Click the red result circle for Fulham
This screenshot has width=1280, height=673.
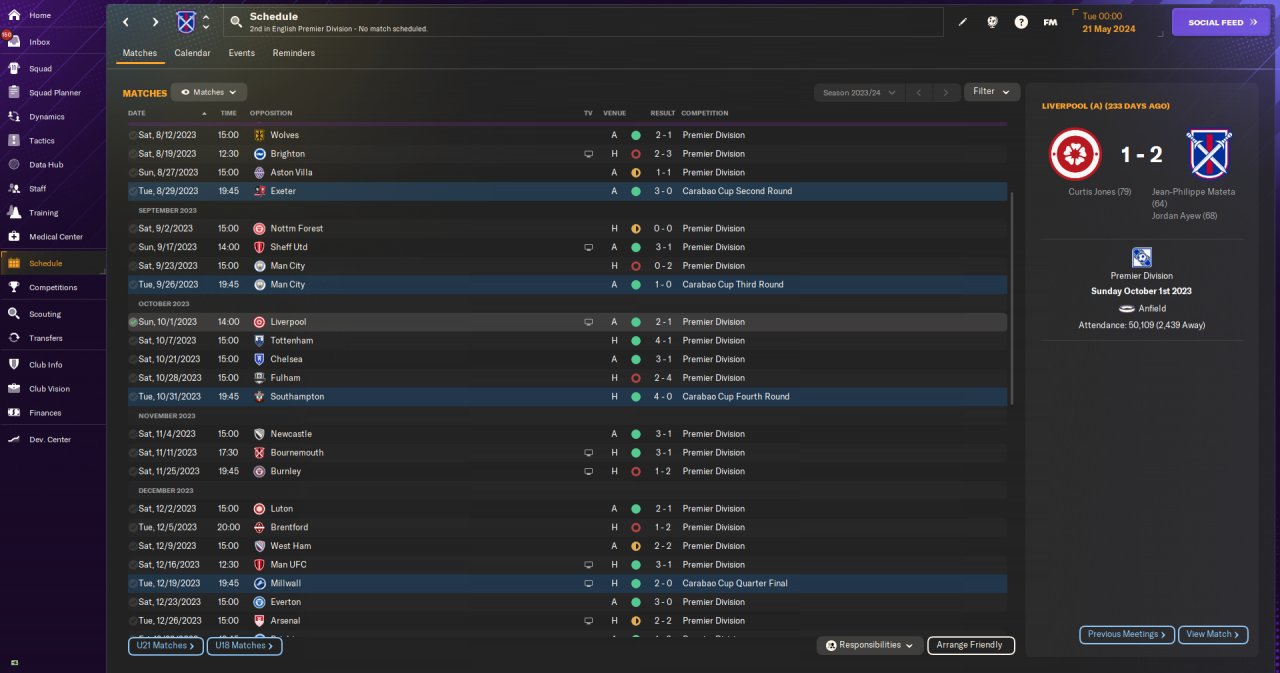click(636, 378)
